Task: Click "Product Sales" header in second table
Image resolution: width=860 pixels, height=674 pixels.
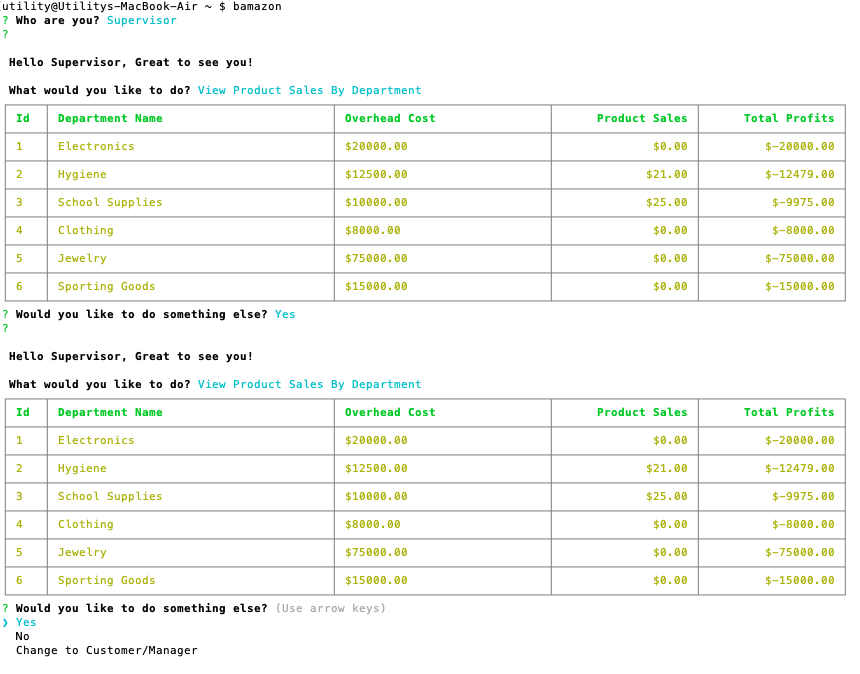Action: (x=642, y=412)
